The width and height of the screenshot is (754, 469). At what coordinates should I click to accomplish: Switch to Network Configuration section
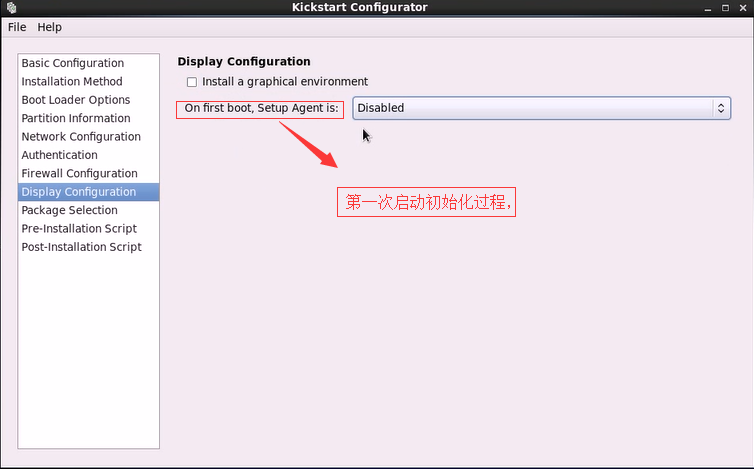pyautogui.click(x=88, y=137)
